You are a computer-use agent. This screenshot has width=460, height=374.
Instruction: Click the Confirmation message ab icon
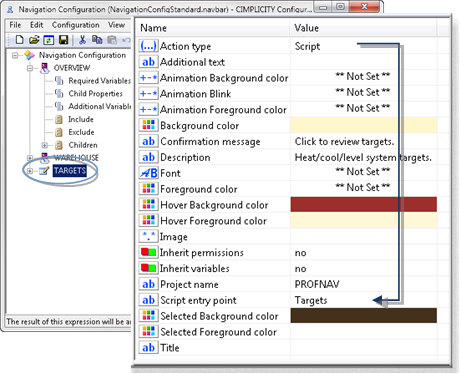148,141
